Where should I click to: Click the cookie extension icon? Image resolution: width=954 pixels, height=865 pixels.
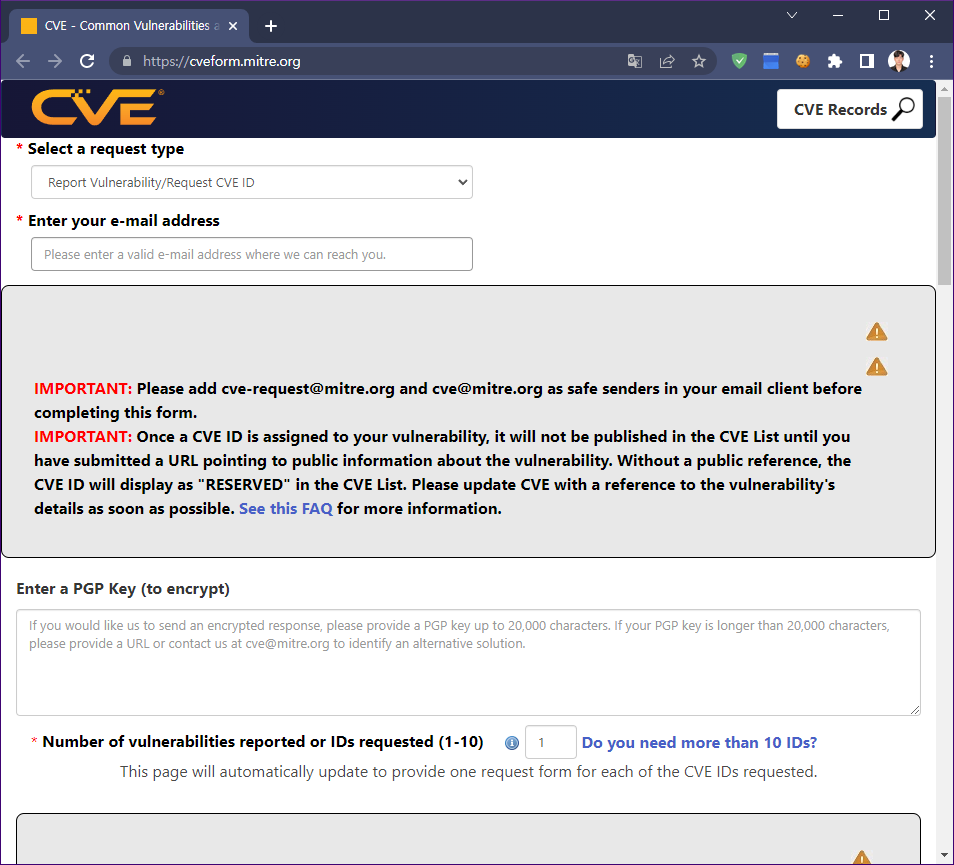point(803,61)
